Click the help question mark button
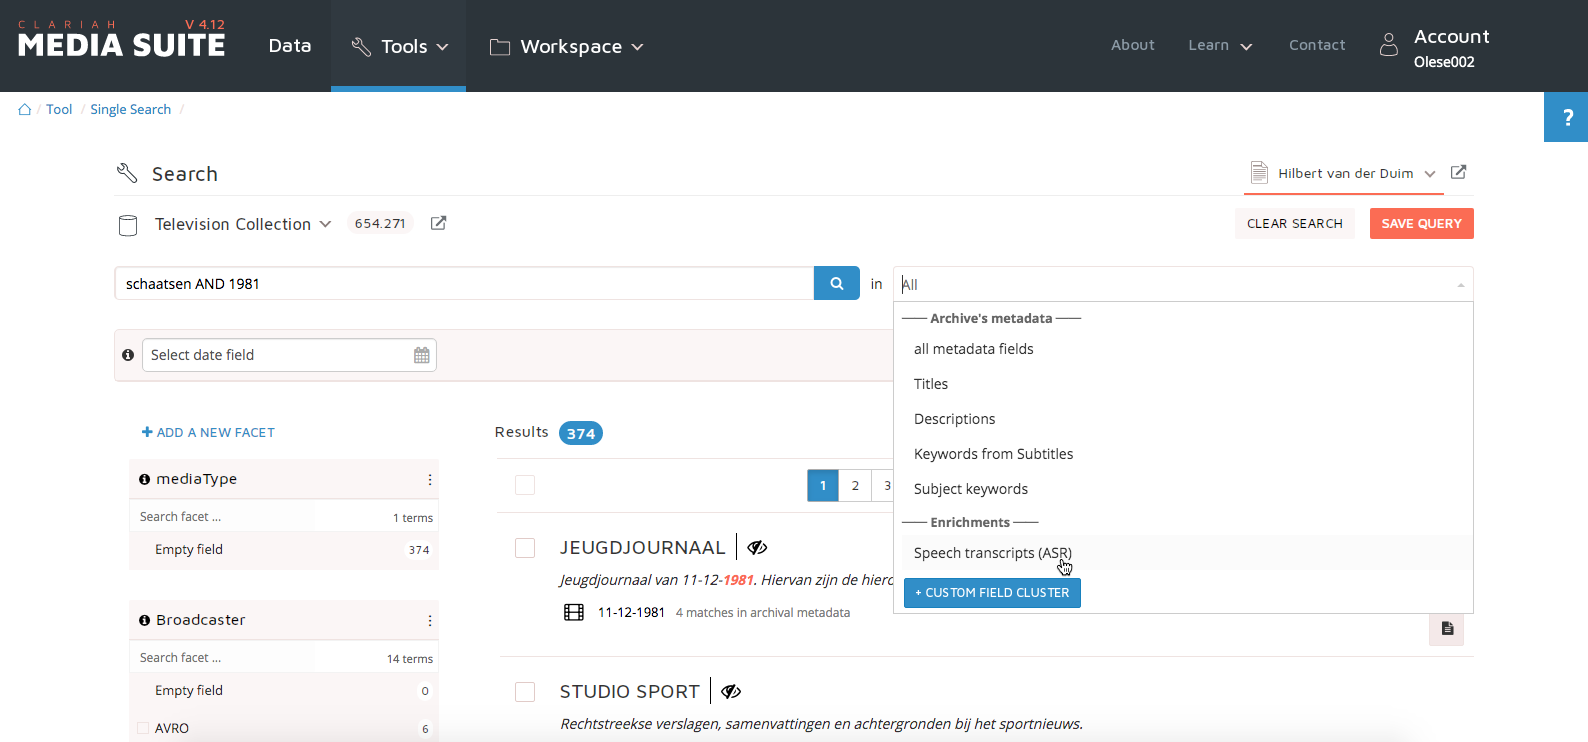This screenshot has height=742, width=1588. (1566, 117)
